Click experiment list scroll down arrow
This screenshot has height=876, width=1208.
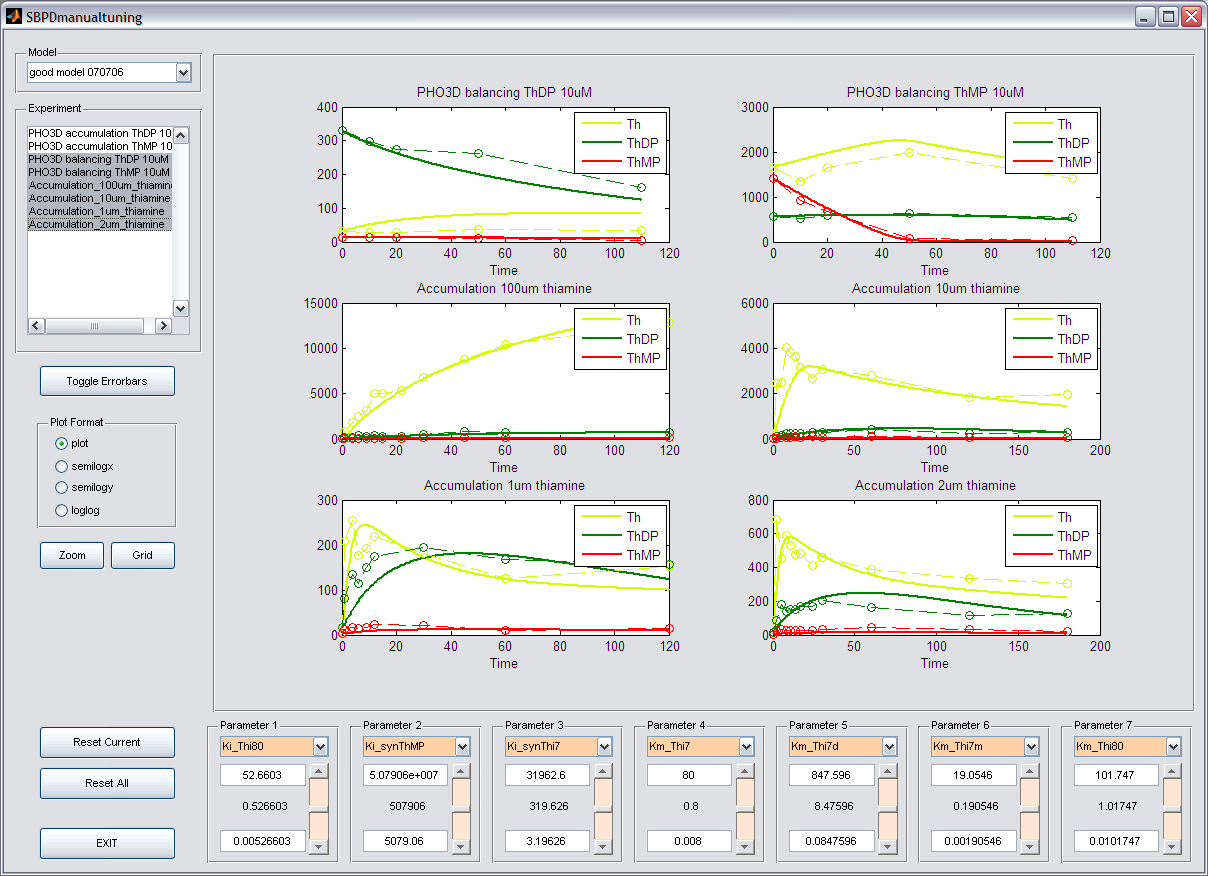181,309
